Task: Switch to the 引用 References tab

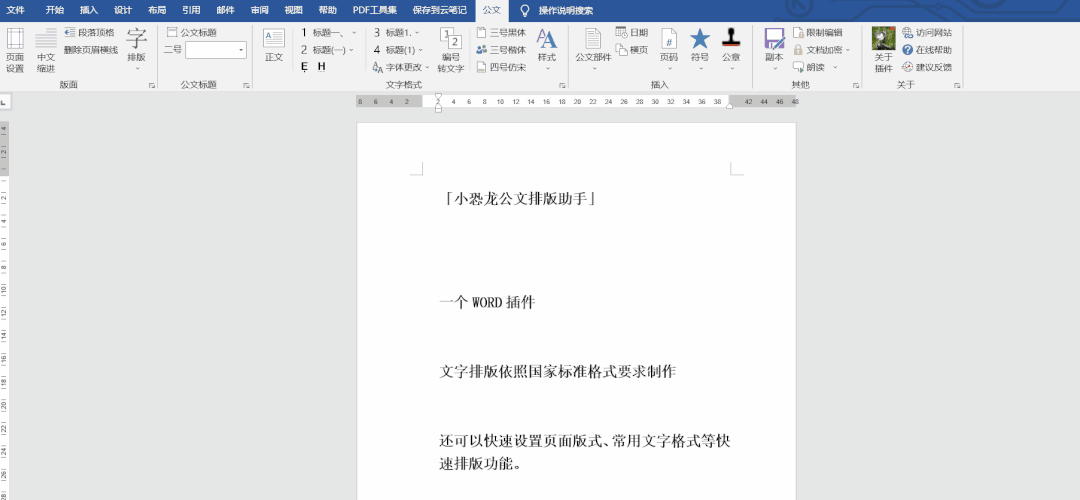Action: point(191,10)
